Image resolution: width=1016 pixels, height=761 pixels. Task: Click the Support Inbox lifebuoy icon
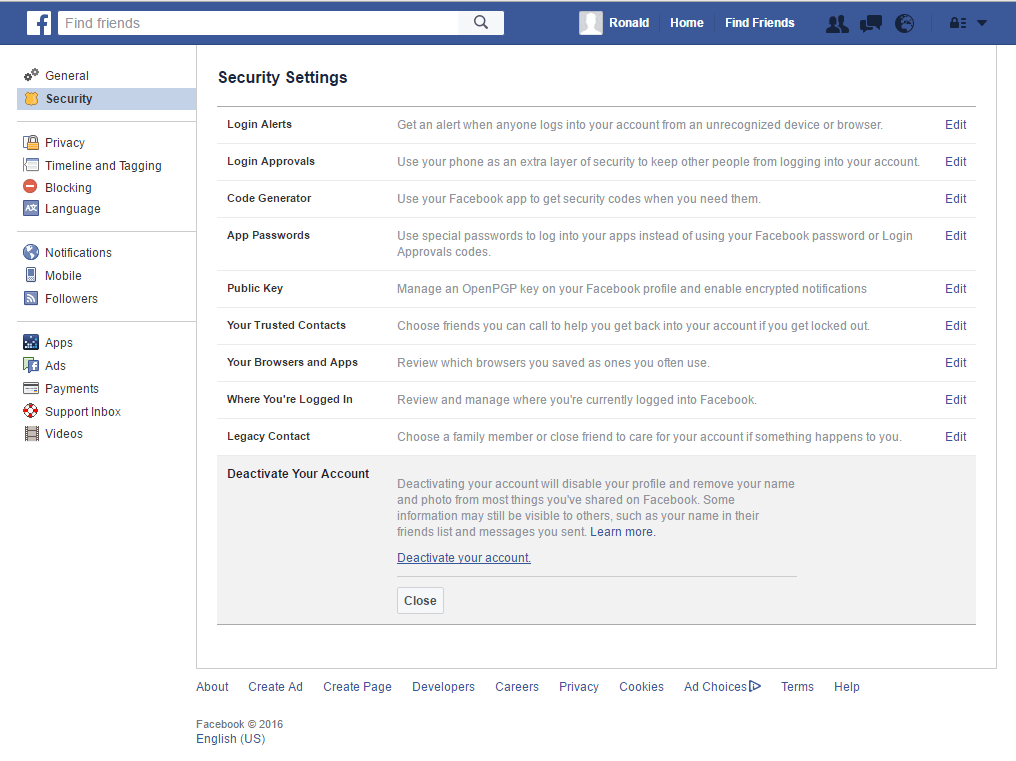click(x=31, y=411)
